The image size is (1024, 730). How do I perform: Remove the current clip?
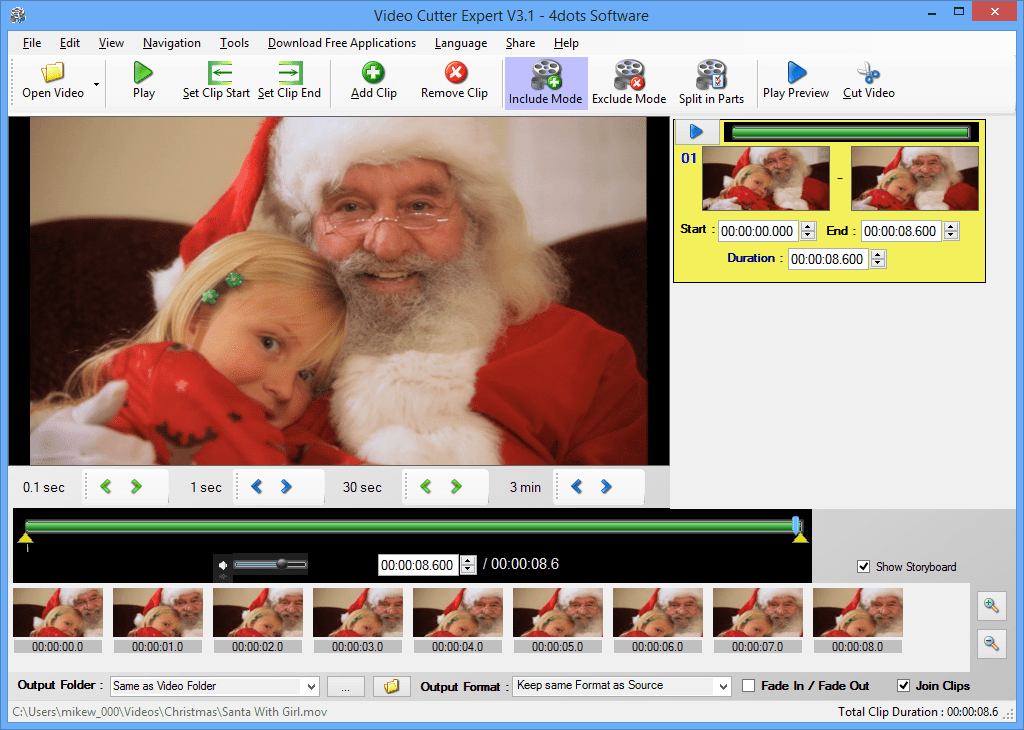click(454, 82)
